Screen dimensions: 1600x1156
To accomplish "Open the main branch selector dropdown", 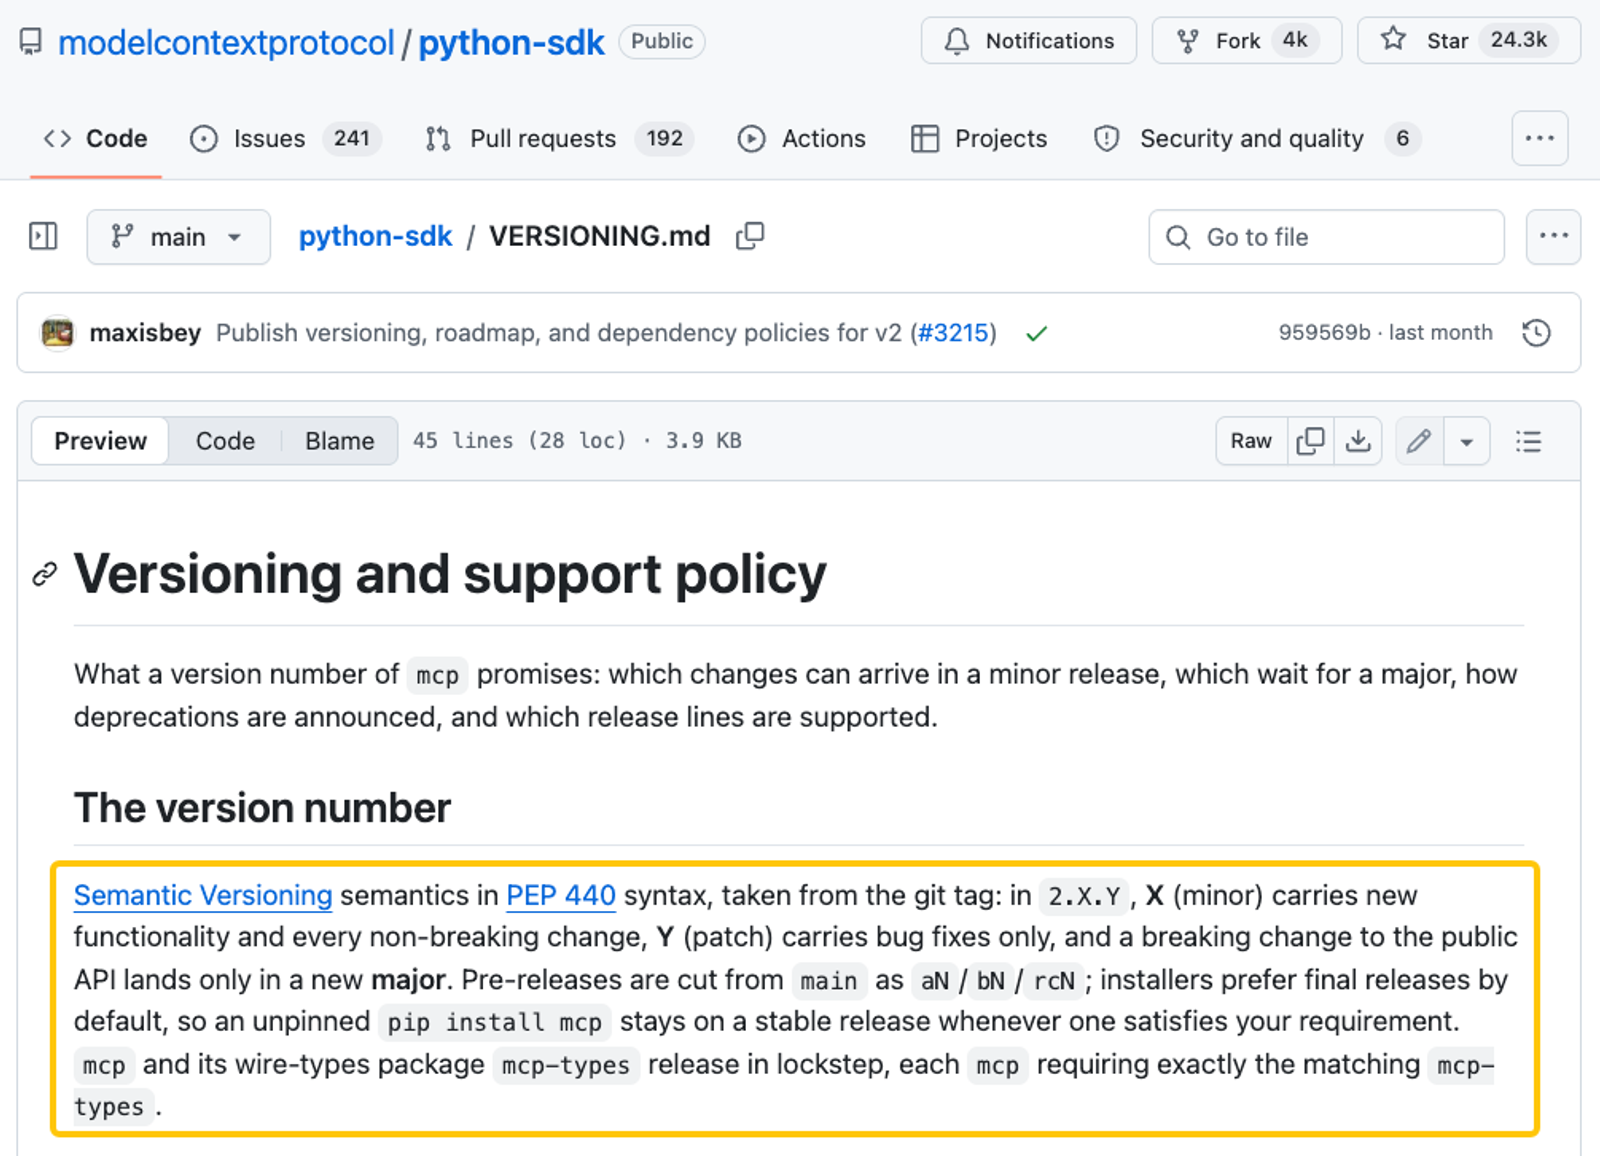I will [x=178, y=237].
